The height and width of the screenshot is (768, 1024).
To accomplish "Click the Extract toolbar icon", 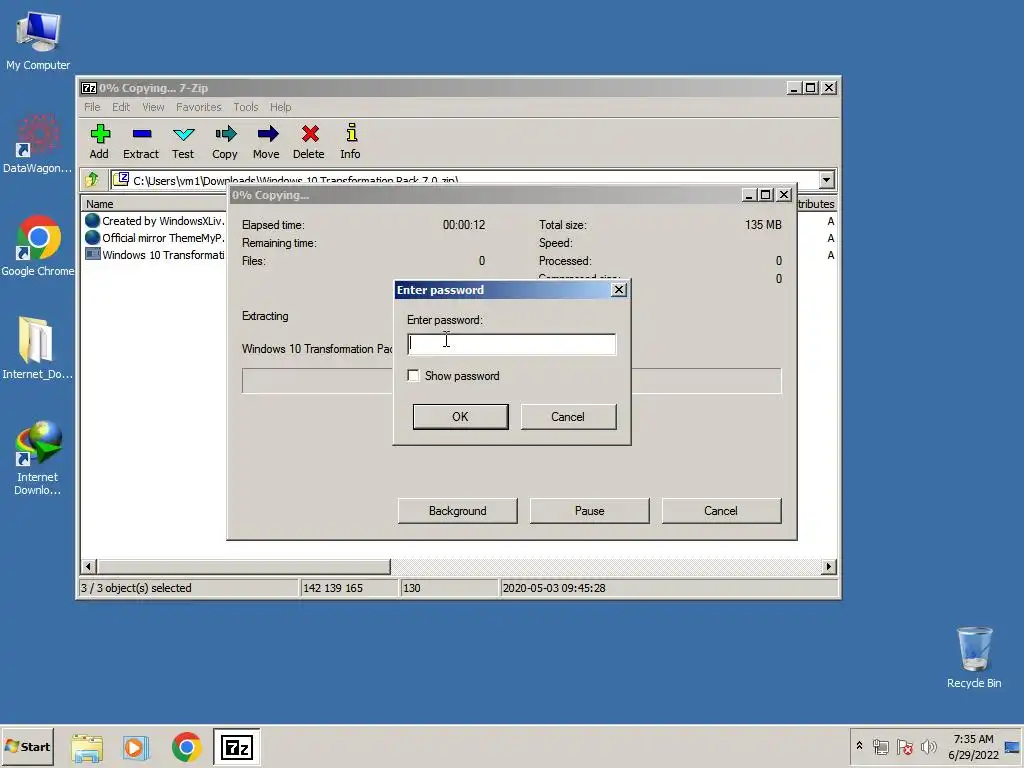I will coord(141,141).
